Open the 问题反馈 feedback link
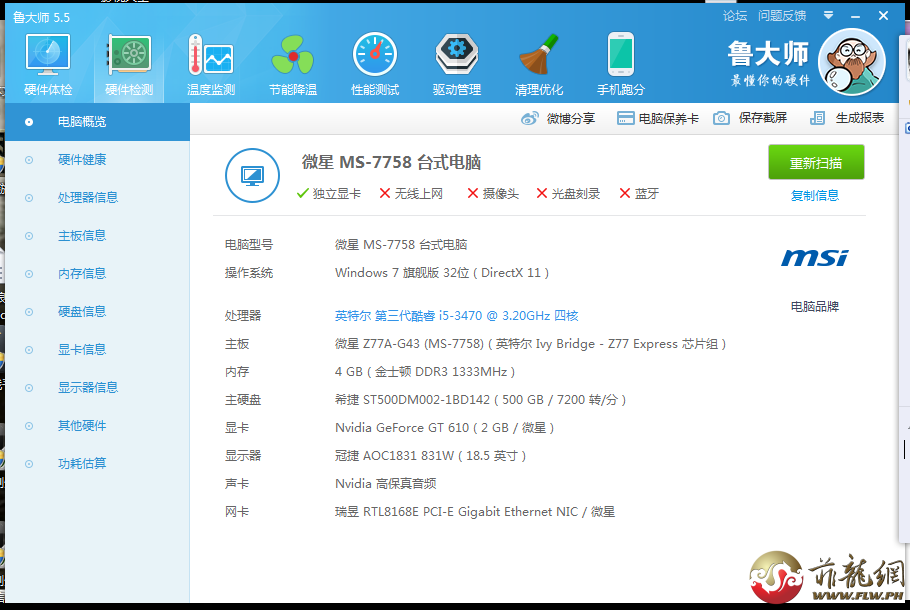 782,16
